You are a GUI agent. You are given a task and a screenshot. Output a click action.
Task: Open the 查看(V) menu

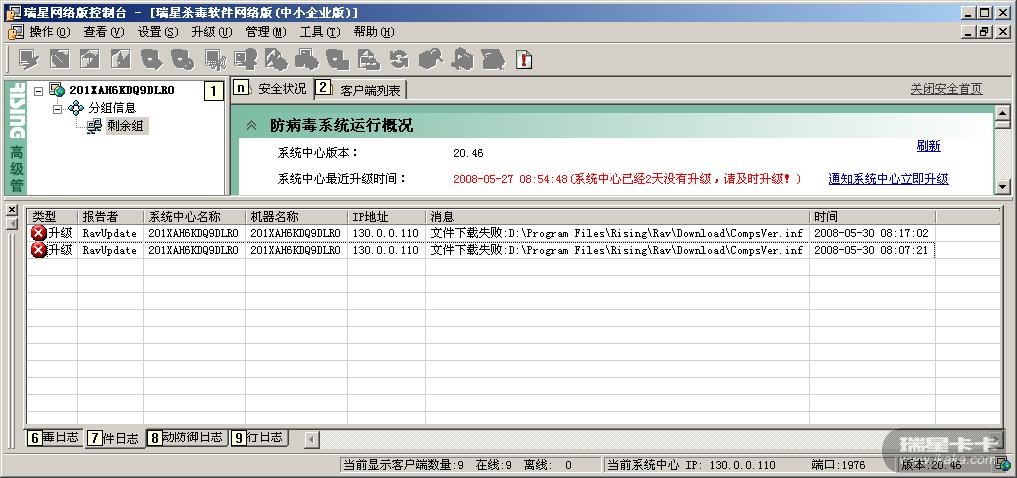[x=104, y=32]
